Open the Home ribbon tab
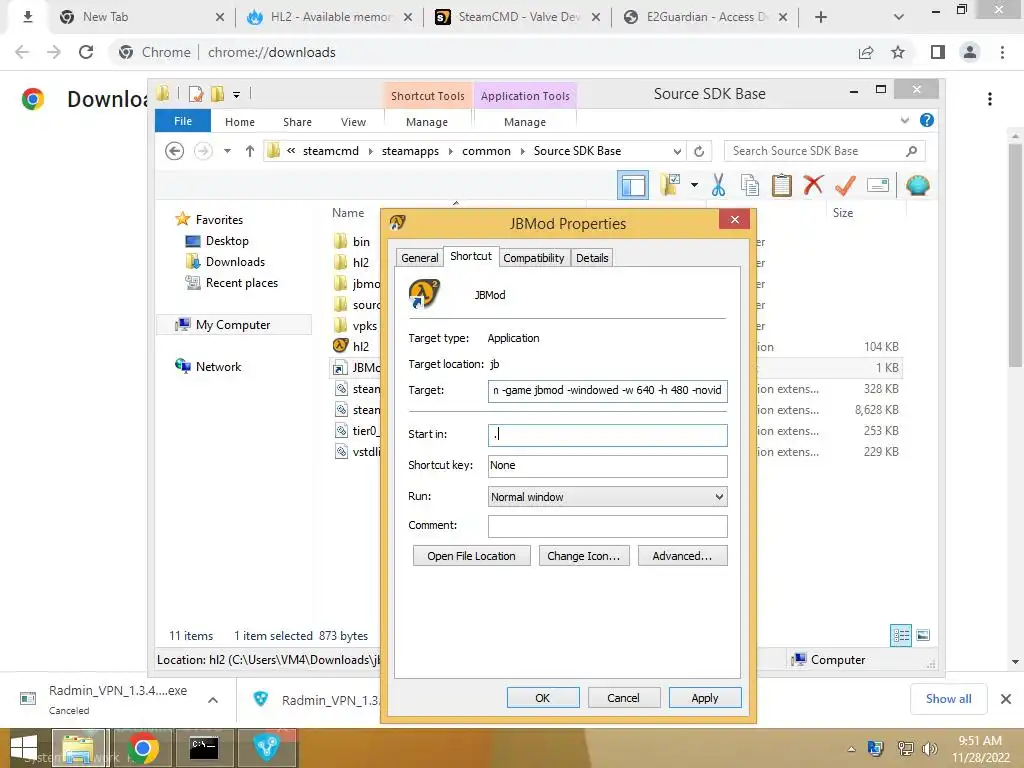The height and width of the screenshot is (768, 1024). pos(240,122)
